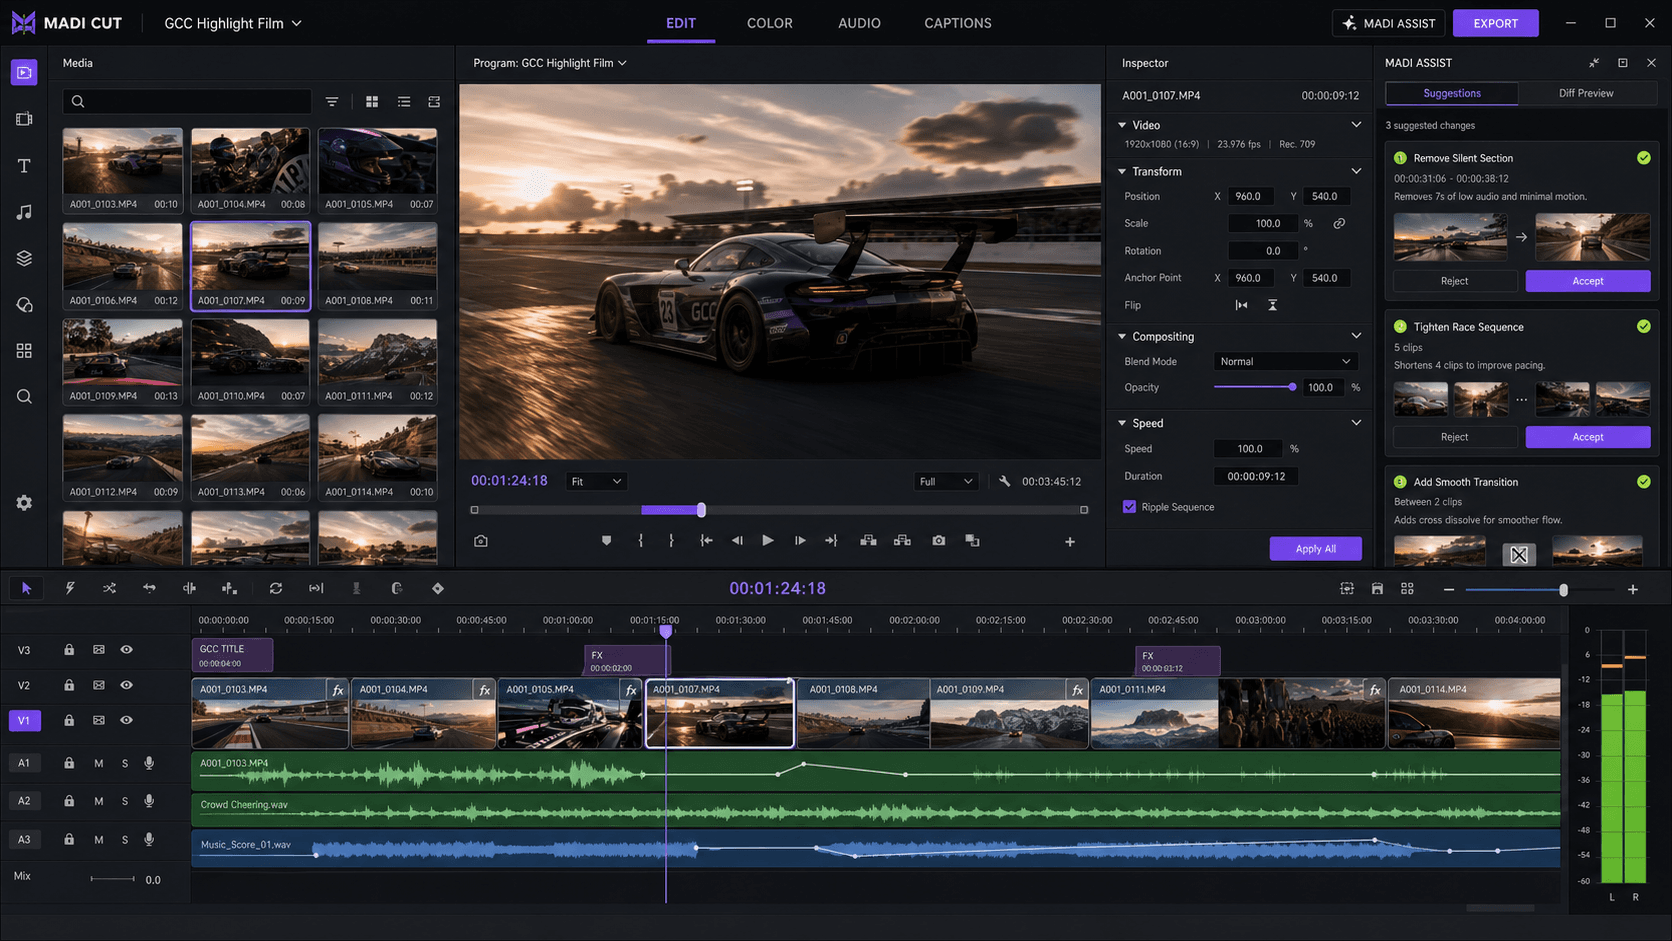Toggle Remove Silent Section suggestion checkmark

[x=1643, y=158]
